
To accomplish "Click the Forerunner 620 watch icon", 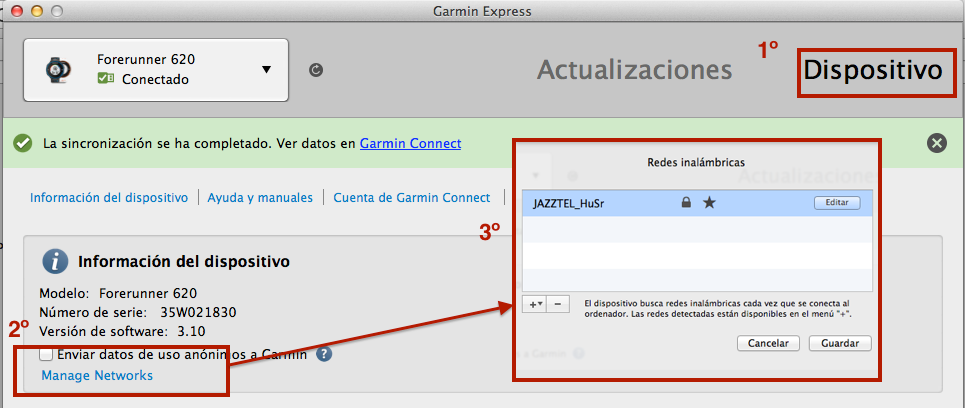I will point(58,70).
